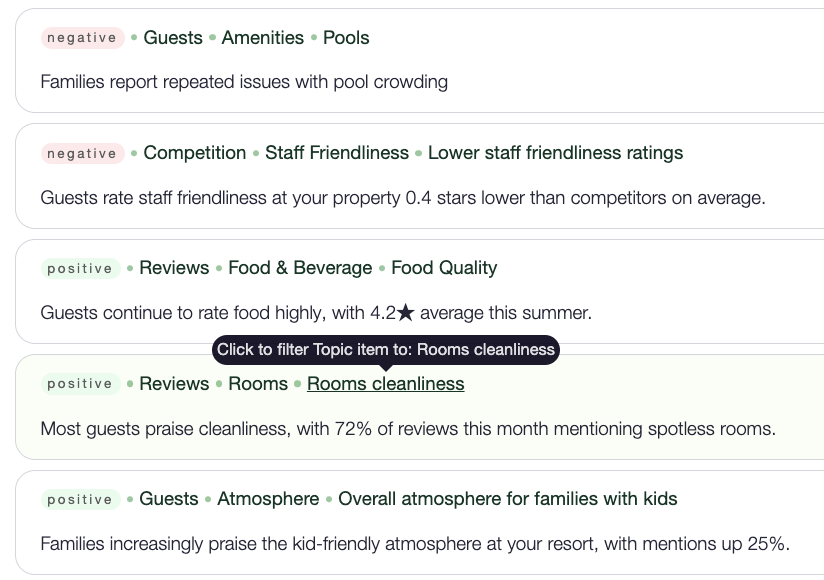Click the Rooms topic chip
The image size is (824, 580).
point(258,384)
